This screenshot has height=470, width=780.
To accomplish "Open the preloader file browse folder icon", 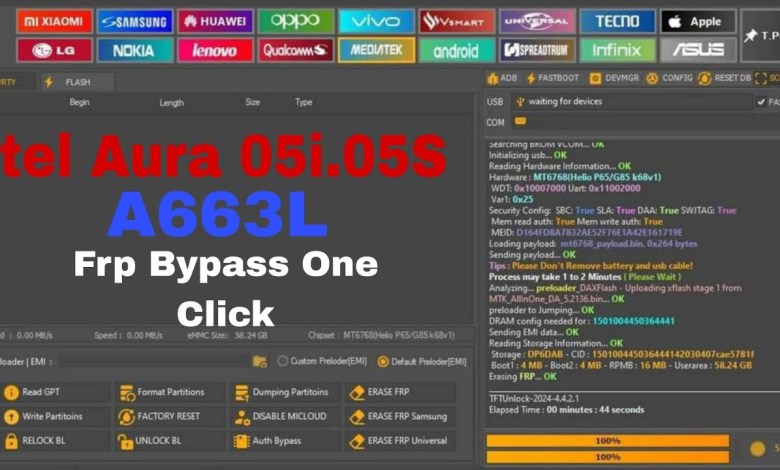I will 260,361.
